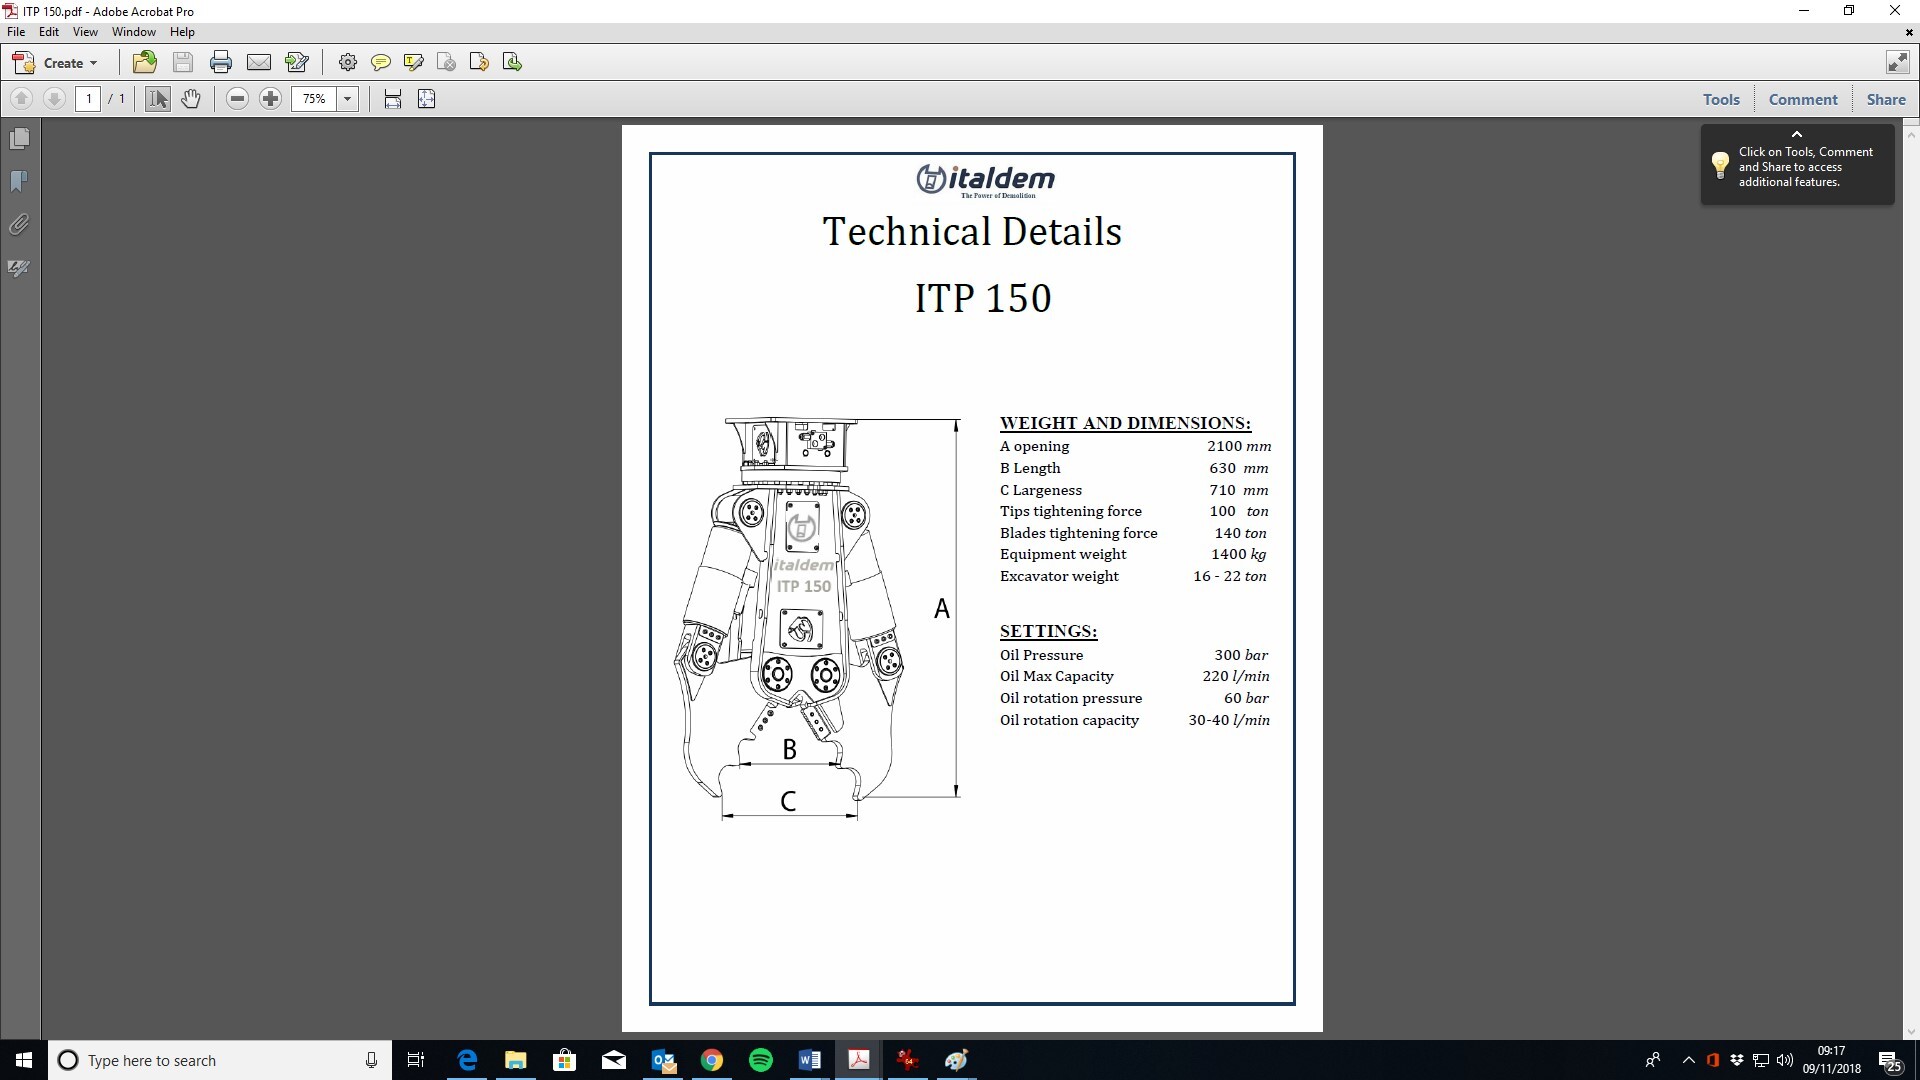Viewport: 1920px width, 1080px height.
Task: Launch Microsoft Edge from taskbar
Action: tap(467, 1060)
